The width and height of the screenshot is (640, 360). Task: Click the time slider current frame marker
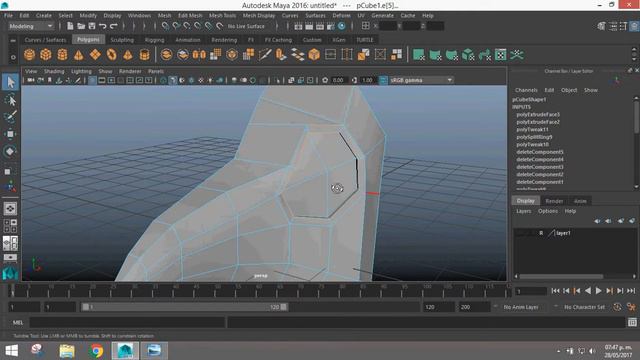[12, 290]
